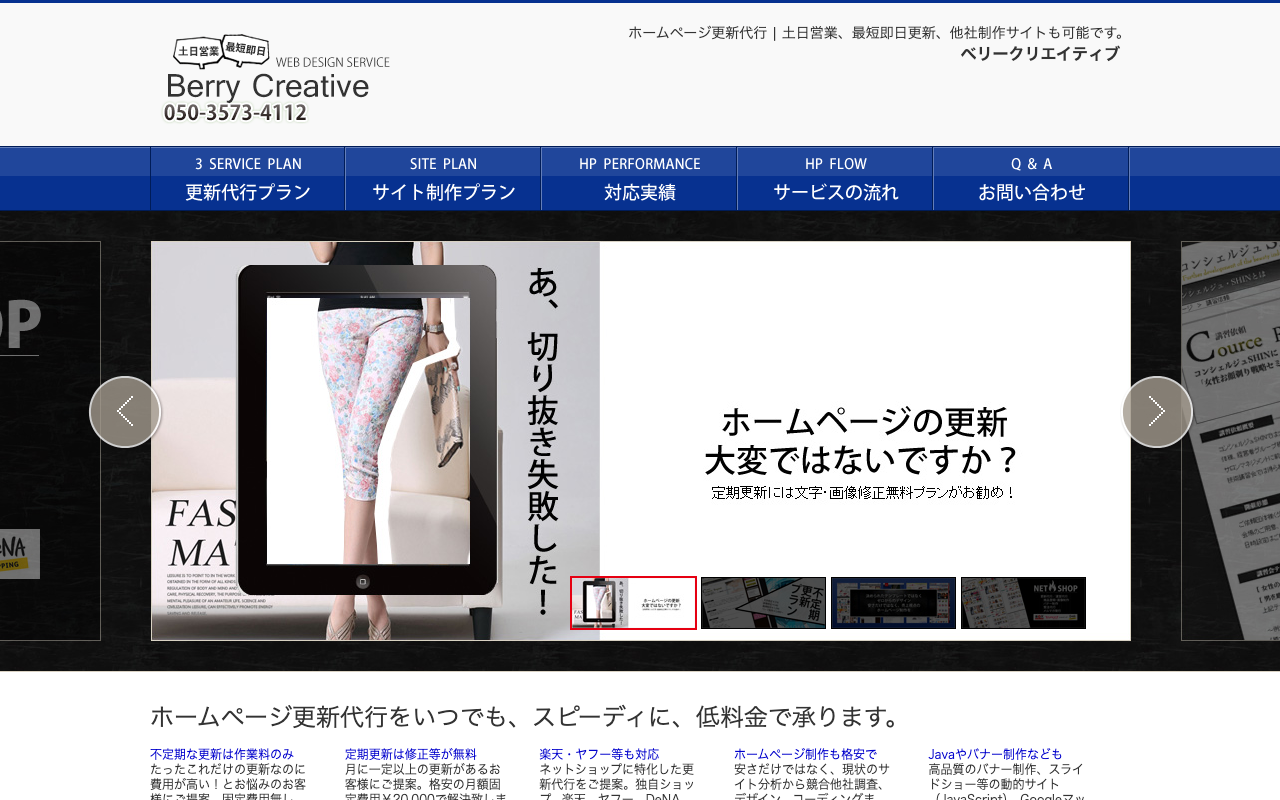Open link 定期更新は修正等が無料

[x=411, y=754]
